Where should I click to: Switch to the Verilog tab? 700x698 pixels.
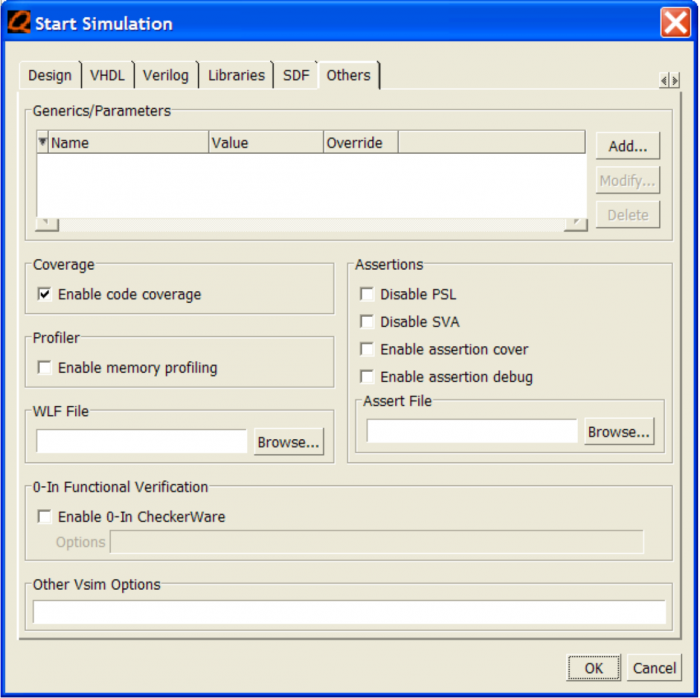tap(166, 75)
